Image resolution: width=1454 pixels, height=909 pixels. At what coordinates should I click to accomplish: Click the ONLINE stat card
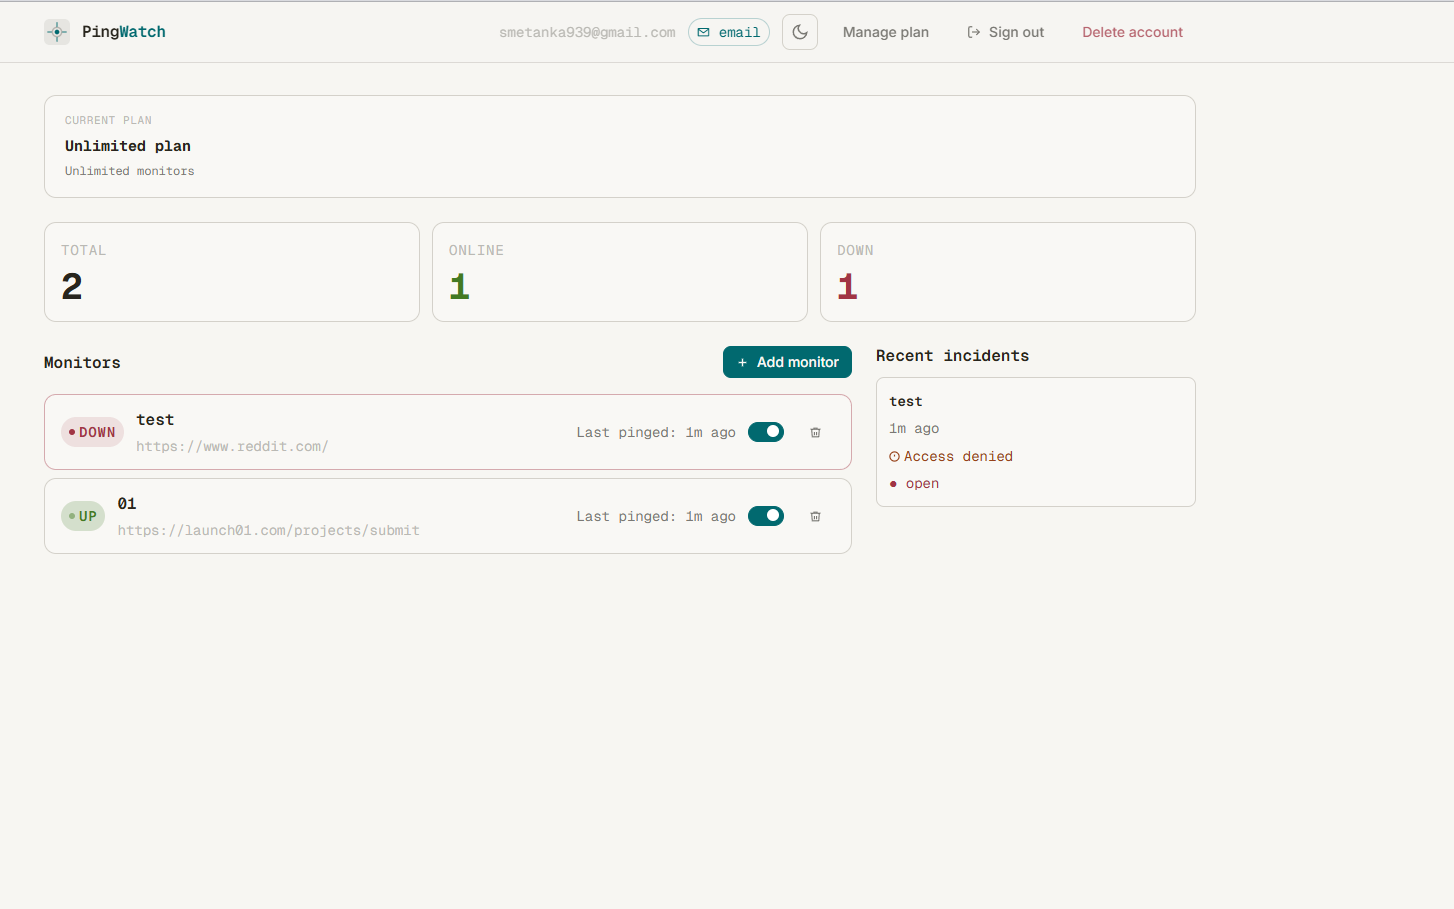[x=620, y=272]
